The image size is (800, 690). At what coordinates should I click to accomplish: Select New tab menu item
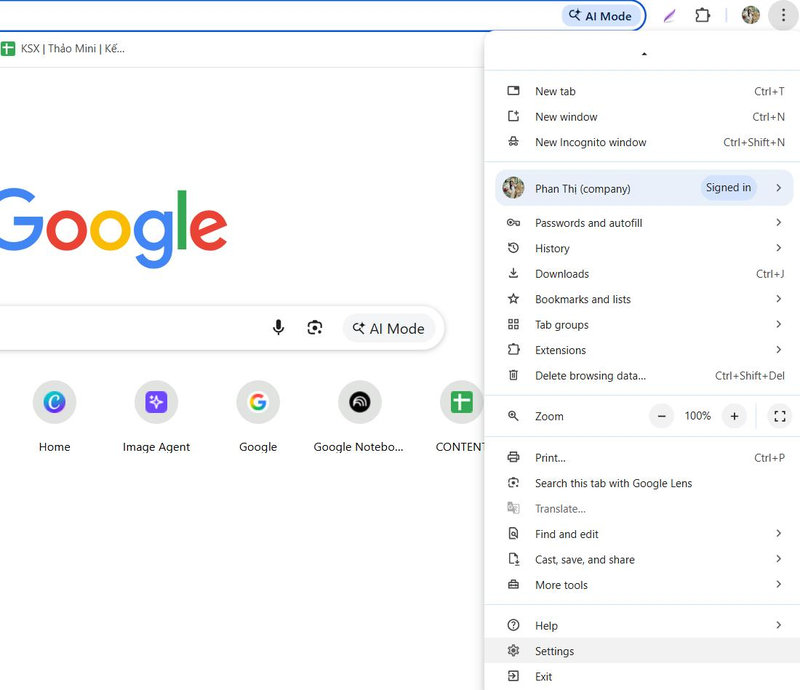(x=643, y=91)
